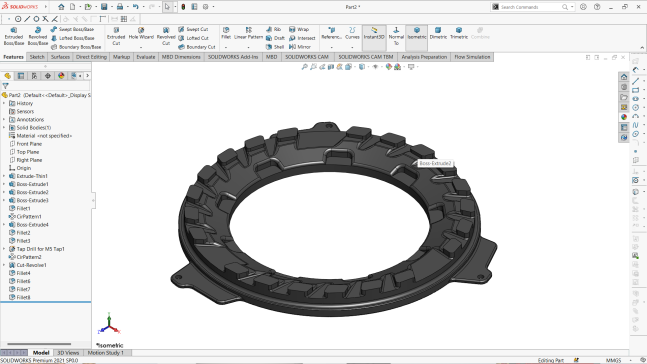Viewport: 647px width, 364px height.
Task: Set Trimetric view orientation
Action: click(458, 33)
